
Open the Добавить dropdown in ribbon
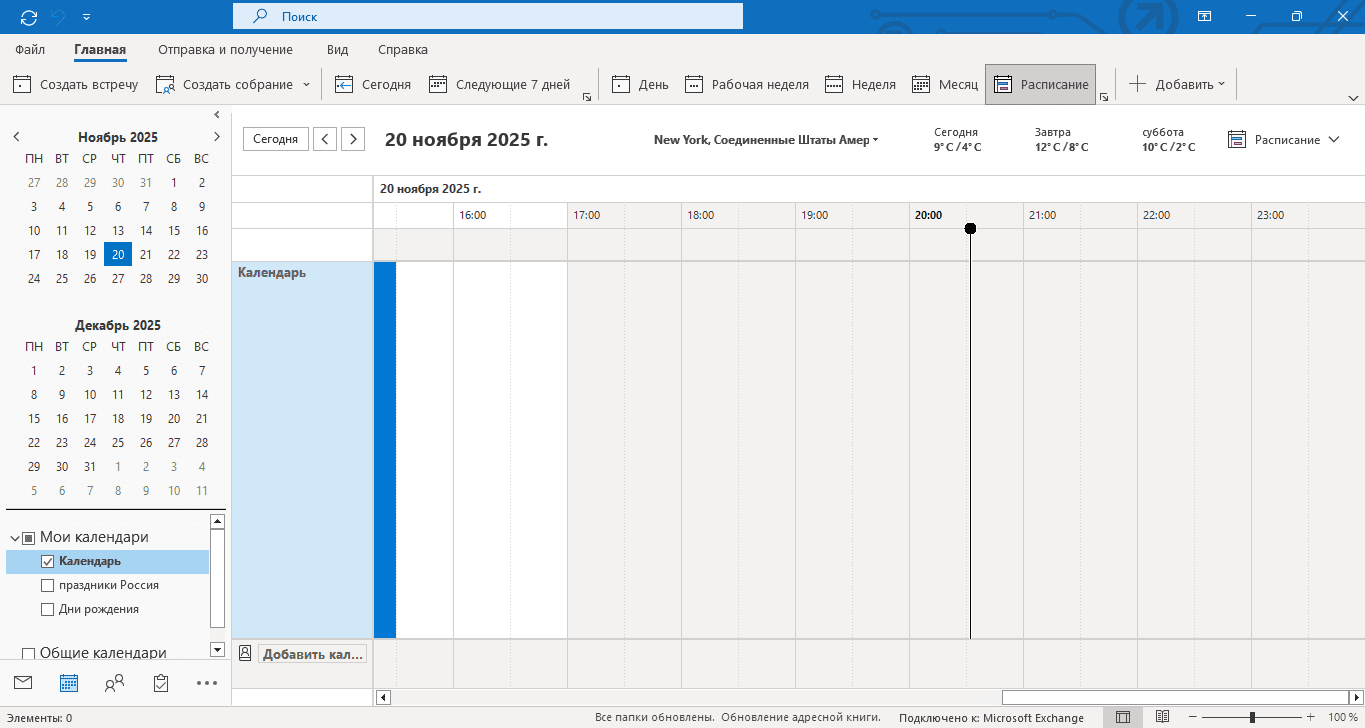(x=1178, y=85)
